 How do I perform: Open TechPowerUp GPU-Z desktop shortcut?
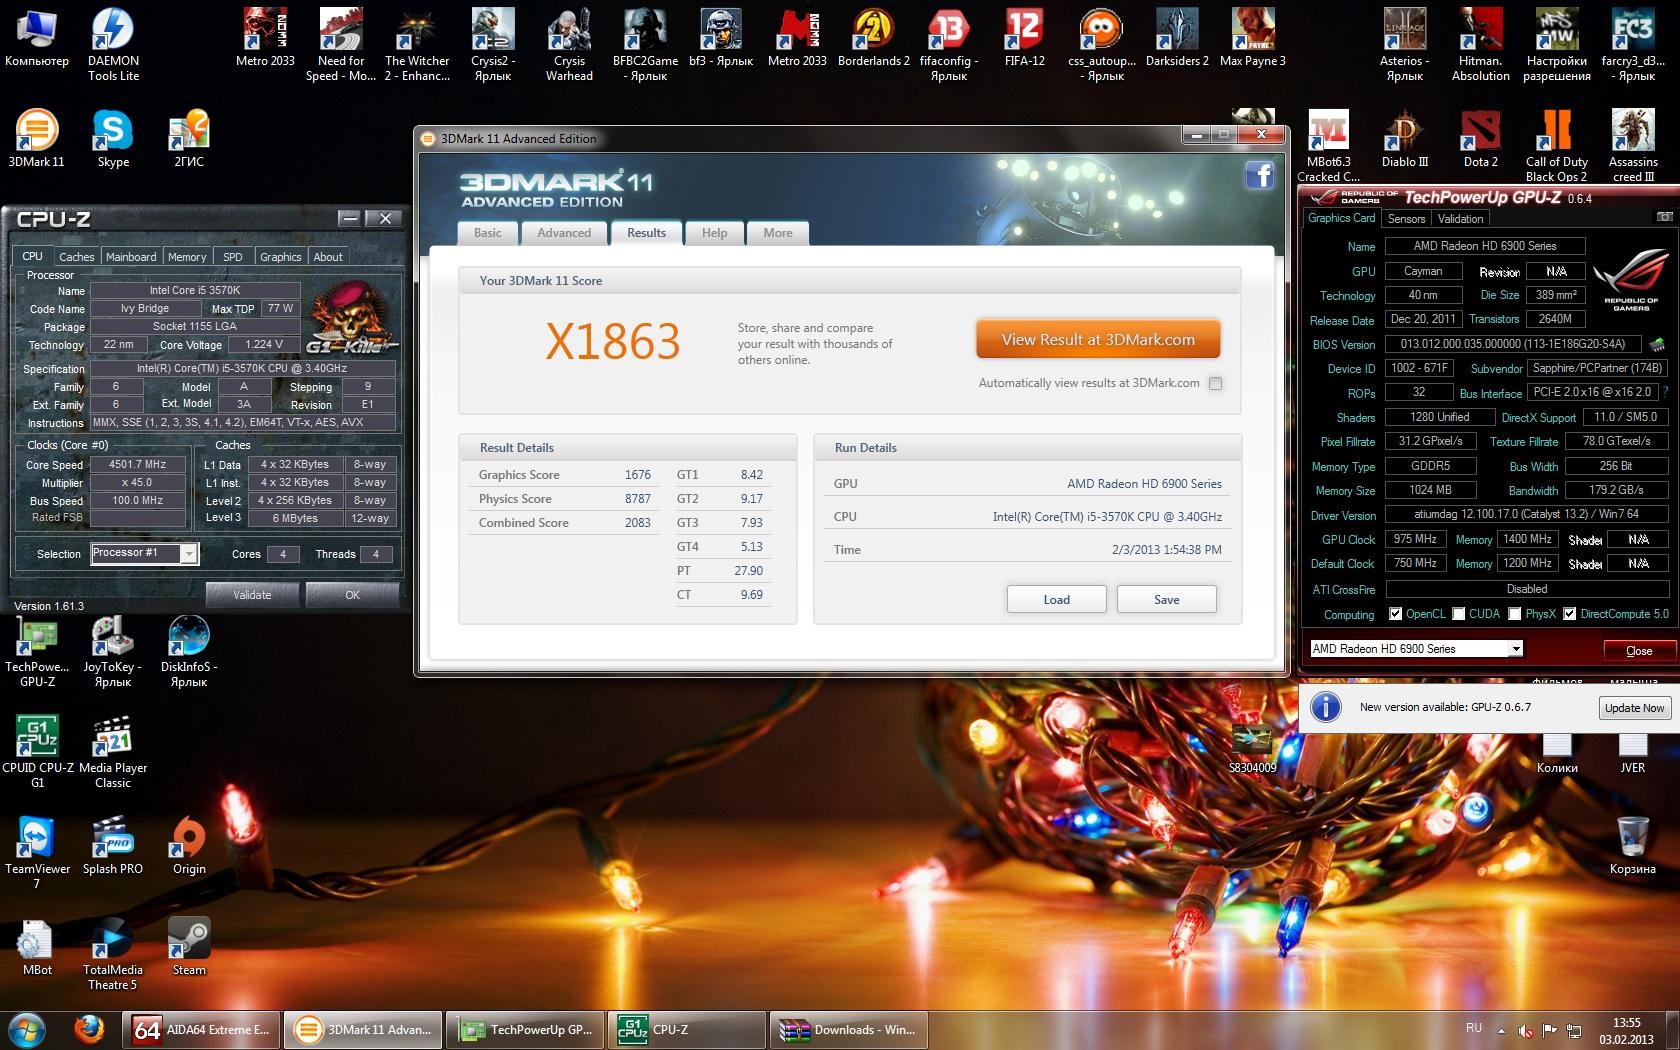click(37, 651)
